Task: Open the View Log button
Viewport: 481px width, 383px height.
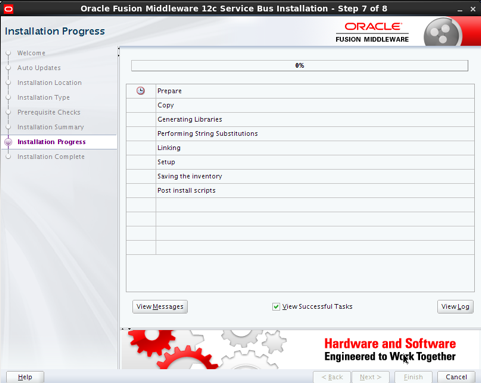Action: 455,307
